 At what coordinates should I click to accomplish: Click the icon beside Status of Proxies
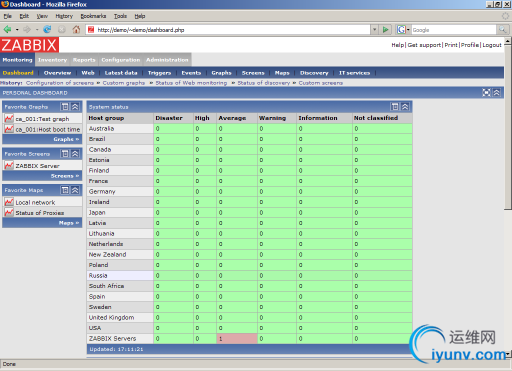pos(9,212)
